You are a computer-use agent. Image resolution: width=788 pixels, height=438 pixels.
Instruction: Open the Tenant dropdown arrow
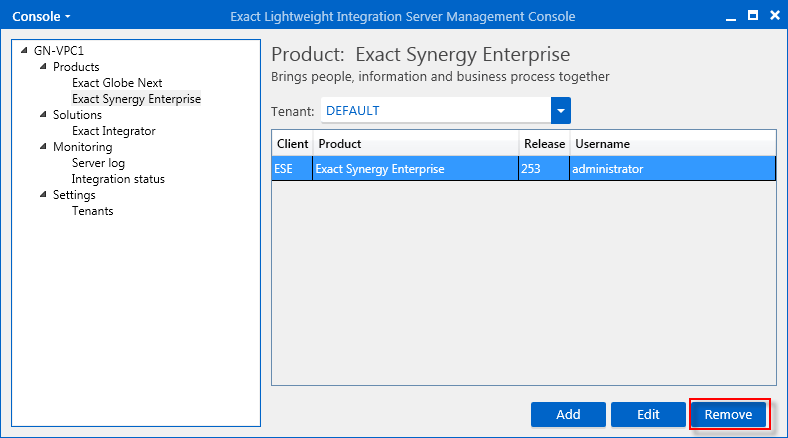coord(561,111)
